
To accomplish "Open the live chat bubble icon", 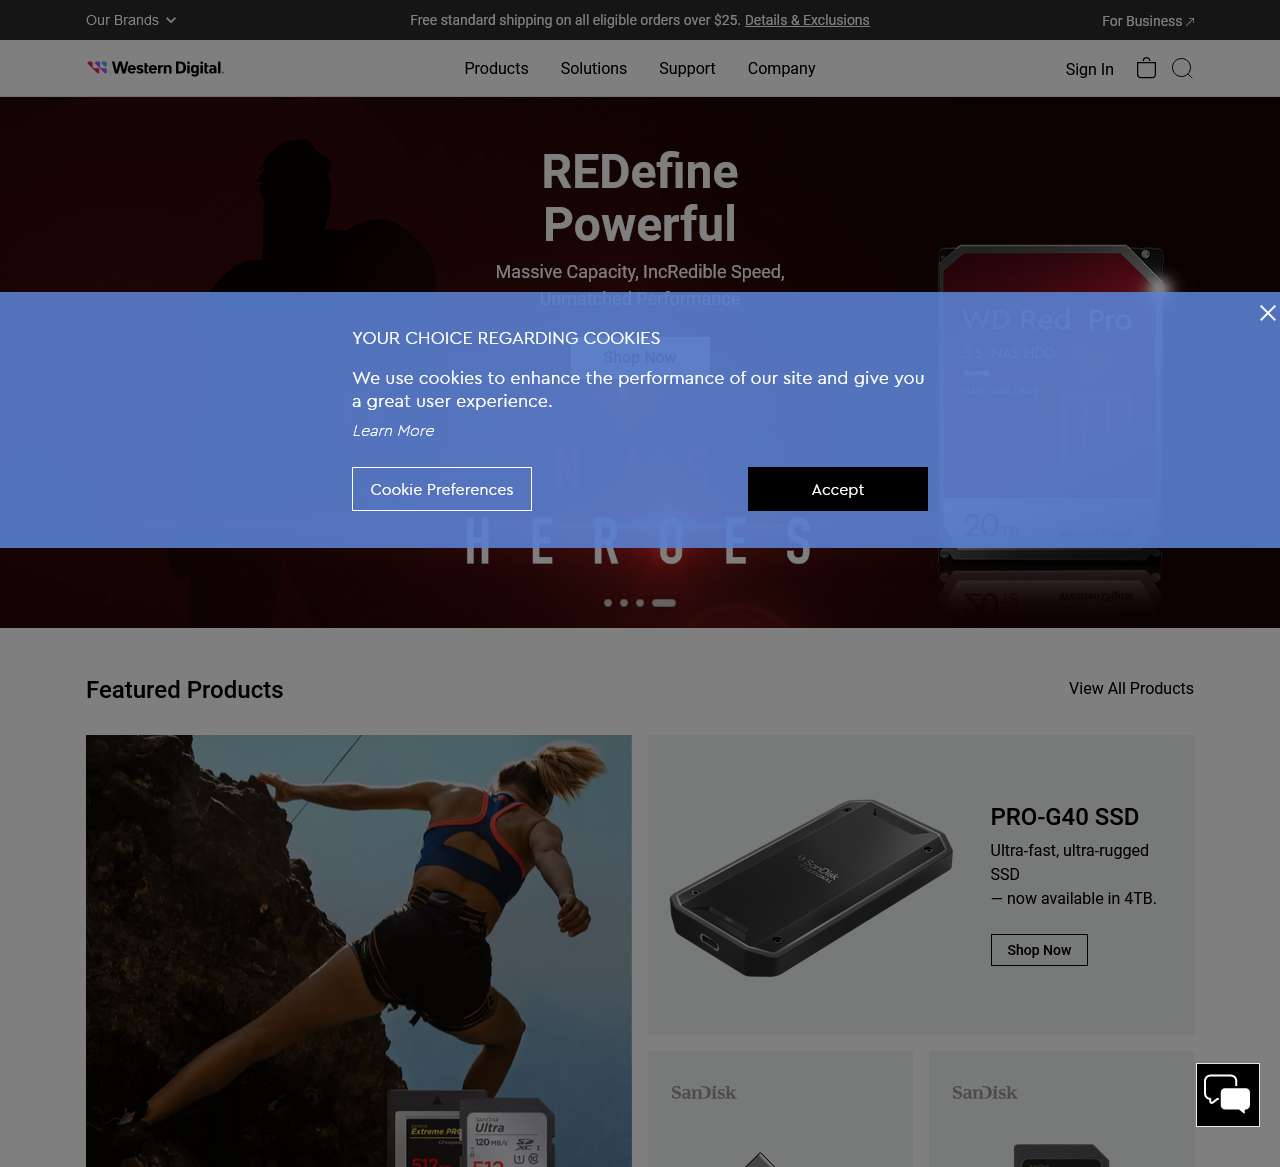I will pos(1228,1095).
